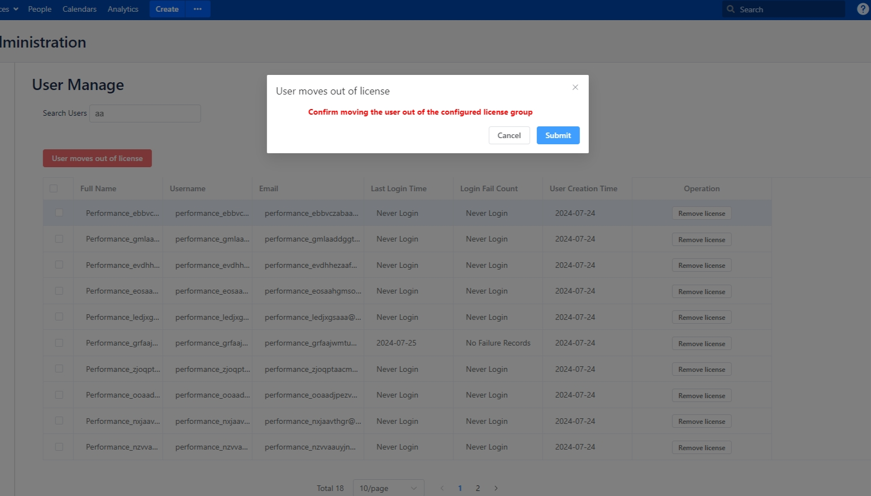Viewport: 871px width, 496px height.
Task: Check the Performance_zjoqpt row checkbox
Action: [59, 369]
